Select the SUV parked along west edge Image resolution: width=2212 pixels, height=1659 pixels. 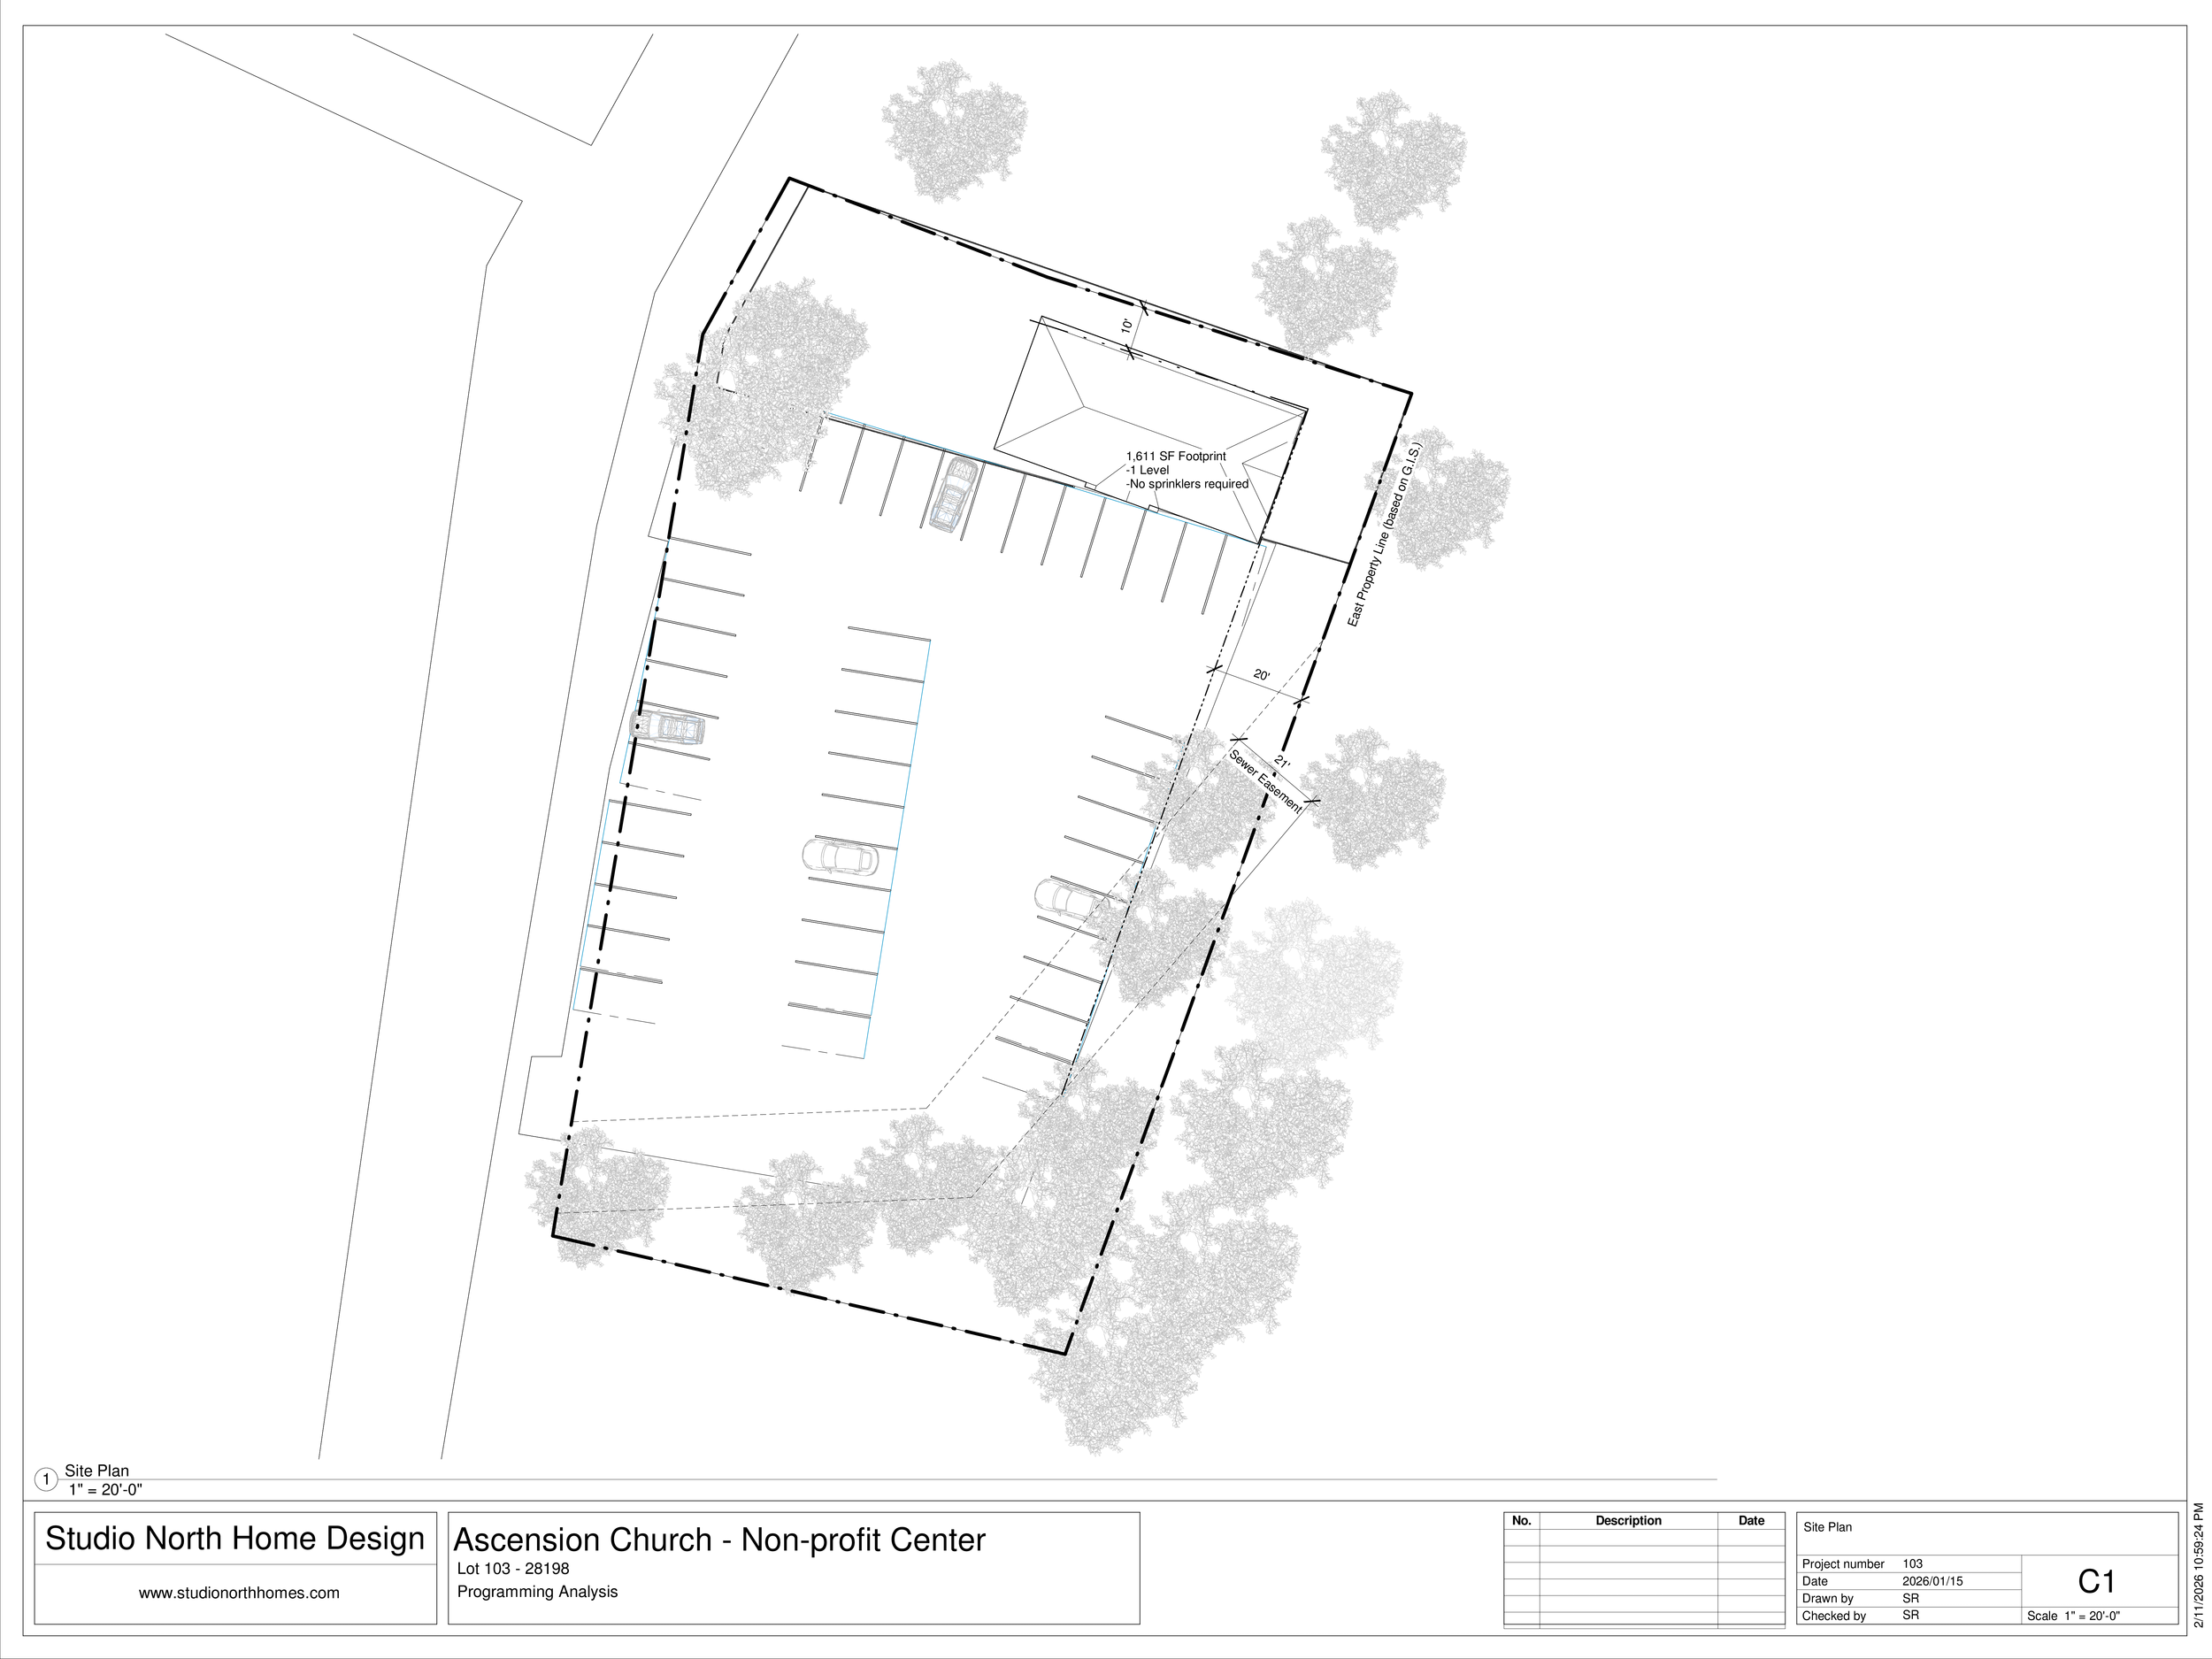668,726
